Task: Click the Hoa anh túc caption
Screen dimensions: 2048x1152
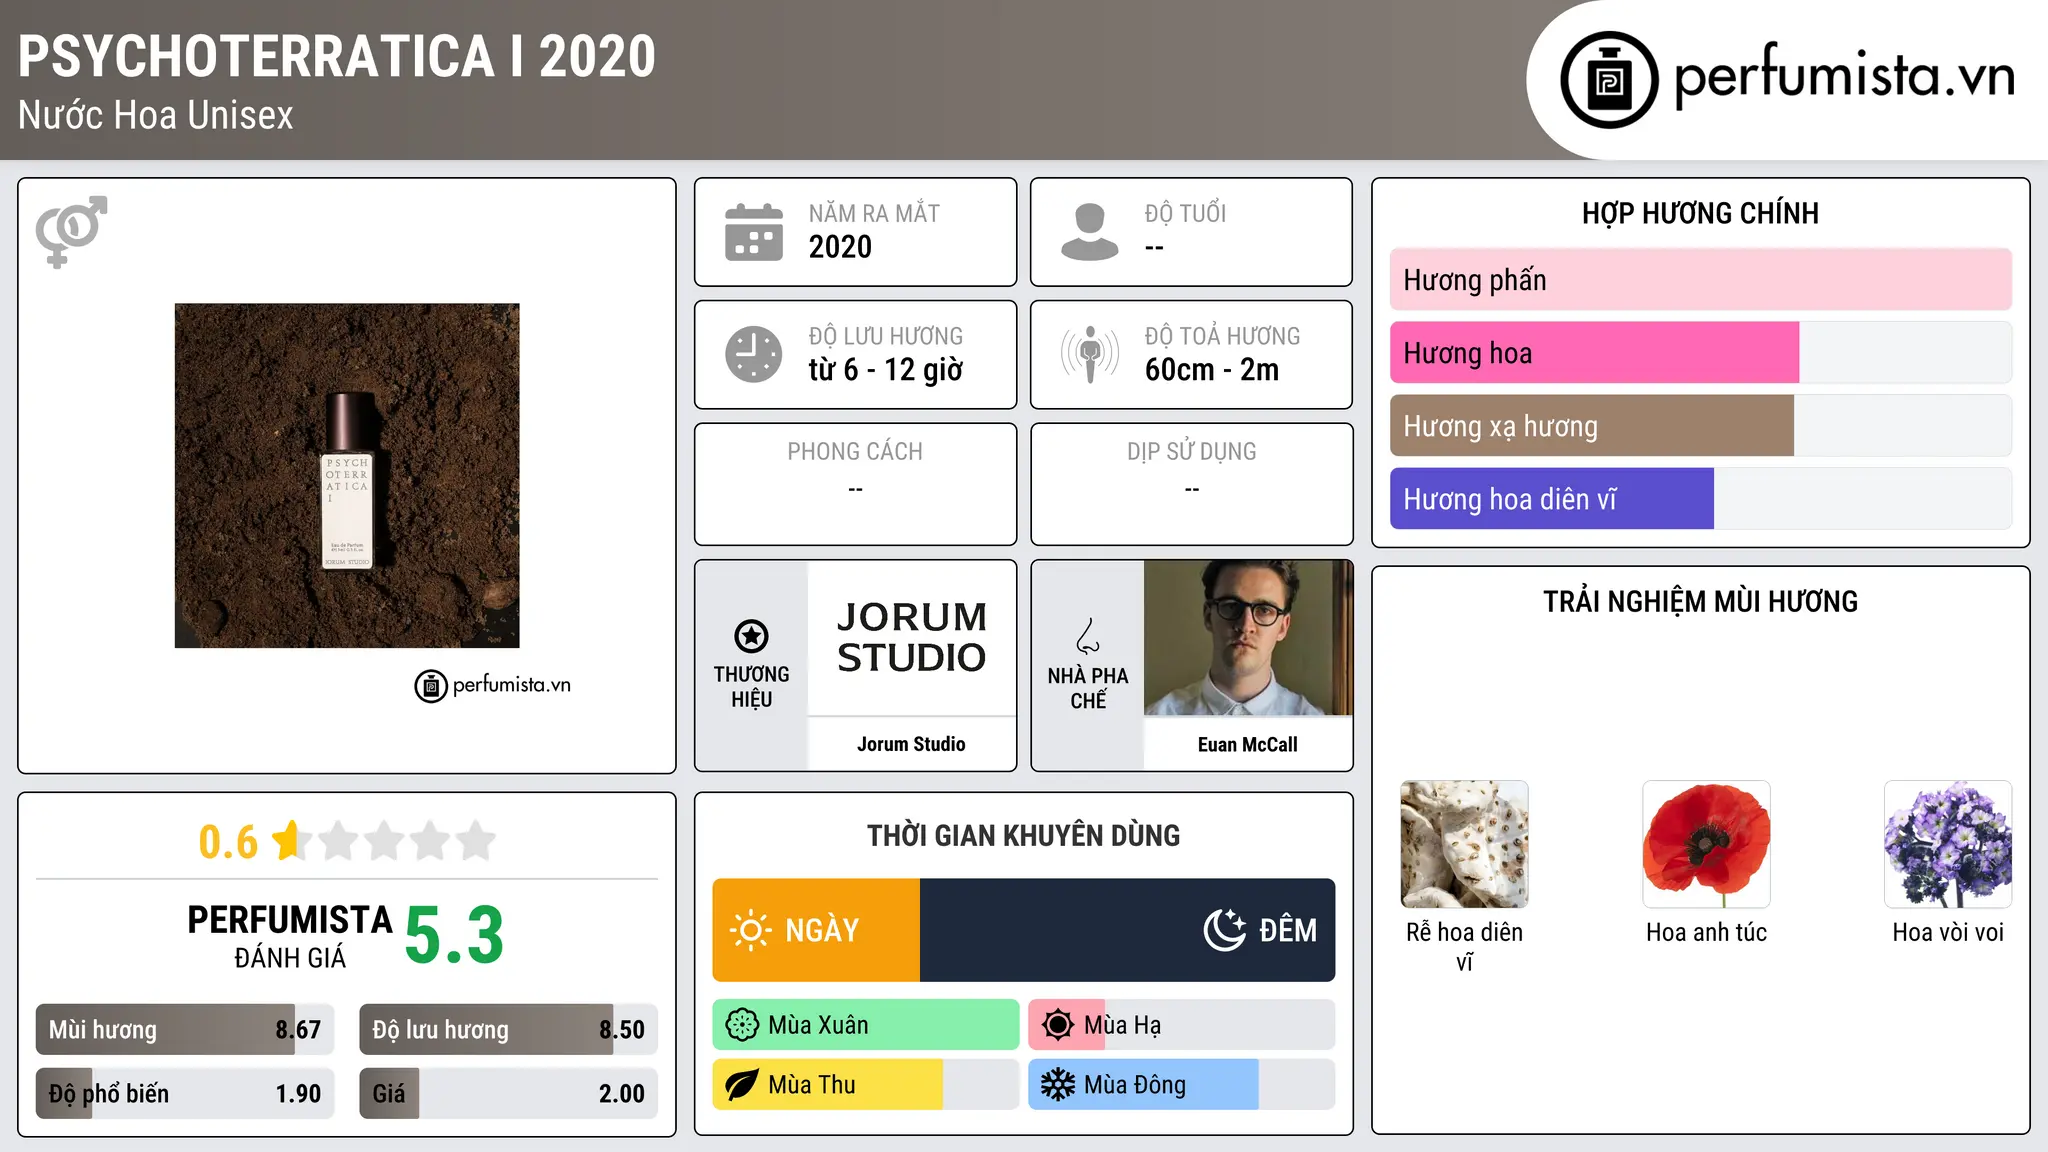Action: [x=1707, y=933]
